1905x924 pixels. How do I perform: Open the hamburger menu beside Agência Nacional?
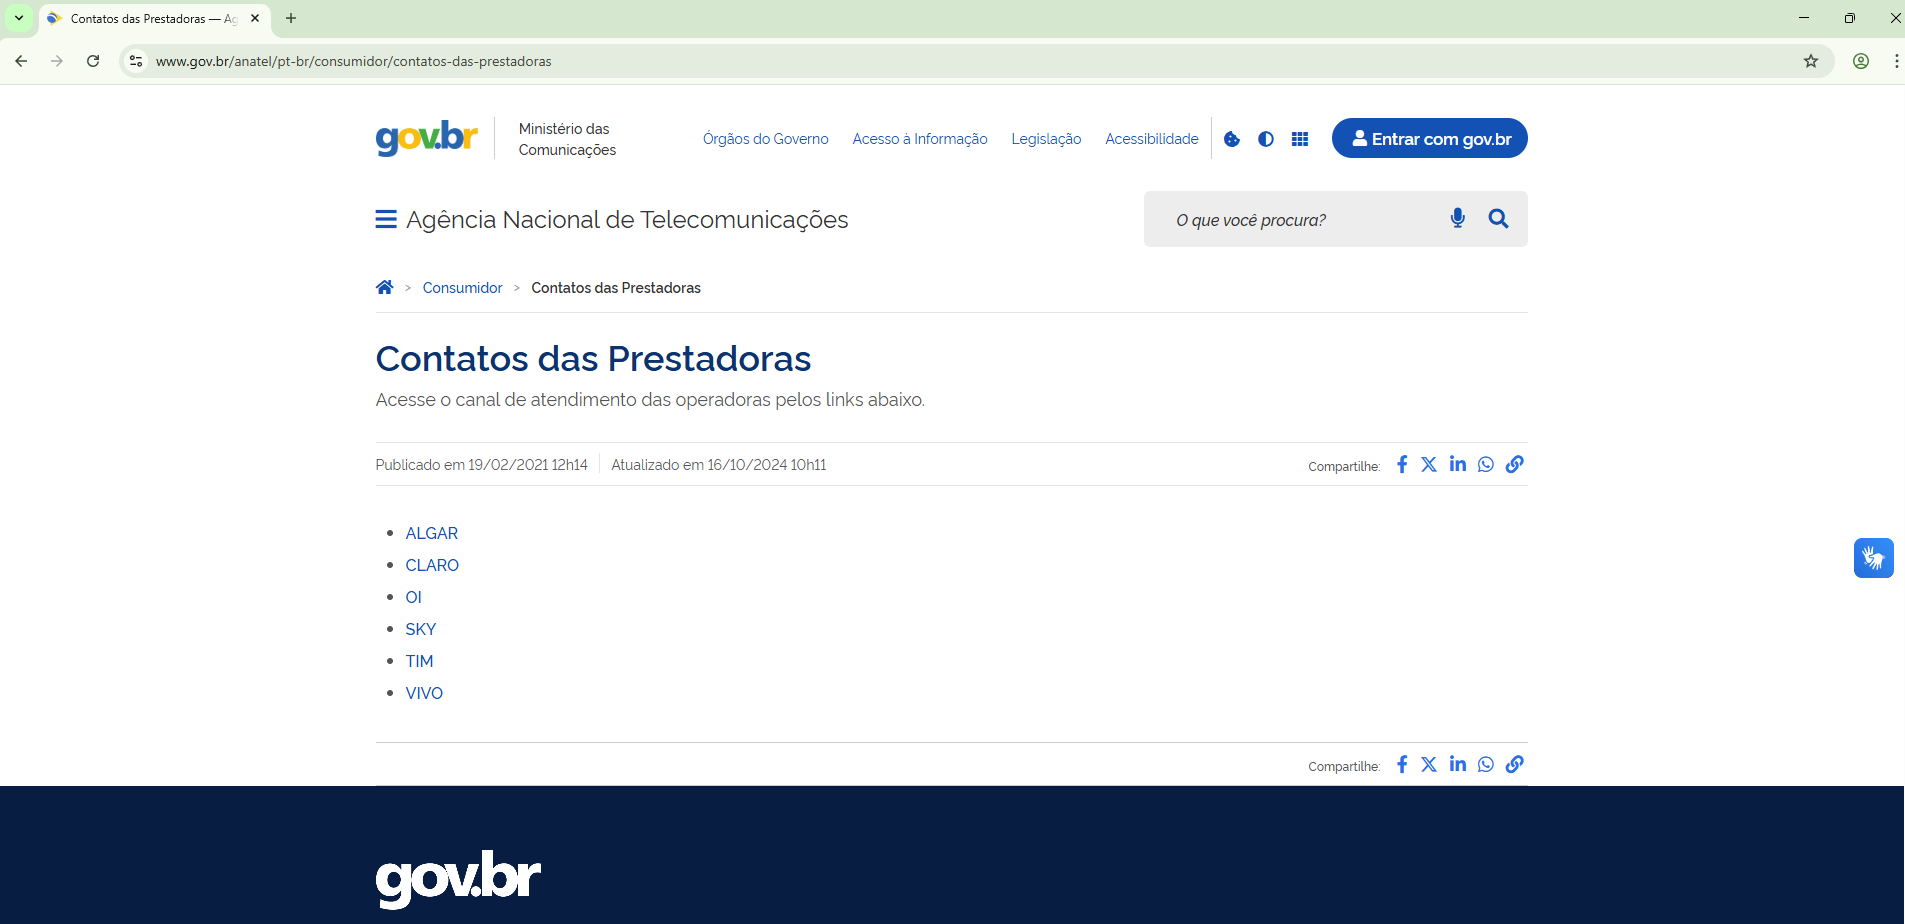click(x=386, y=219)
